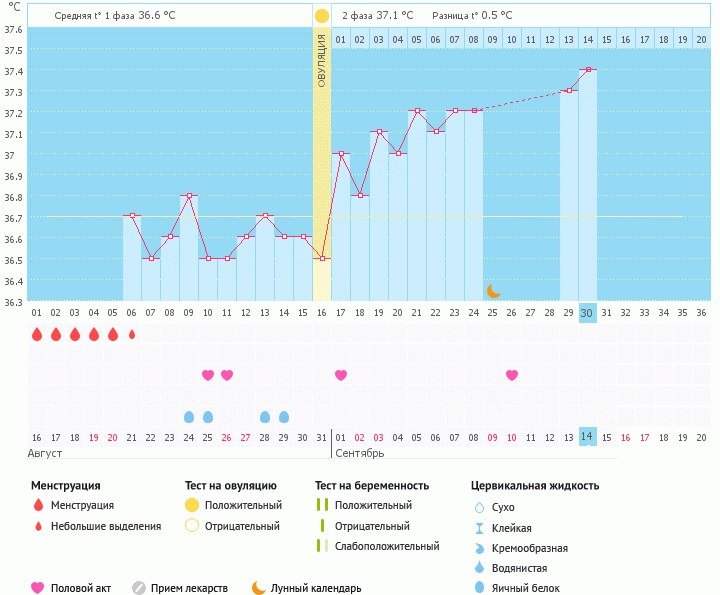720x595 pixels.
Task: Click the crescent moon icon inside the chart
Action: click(493, 291)
